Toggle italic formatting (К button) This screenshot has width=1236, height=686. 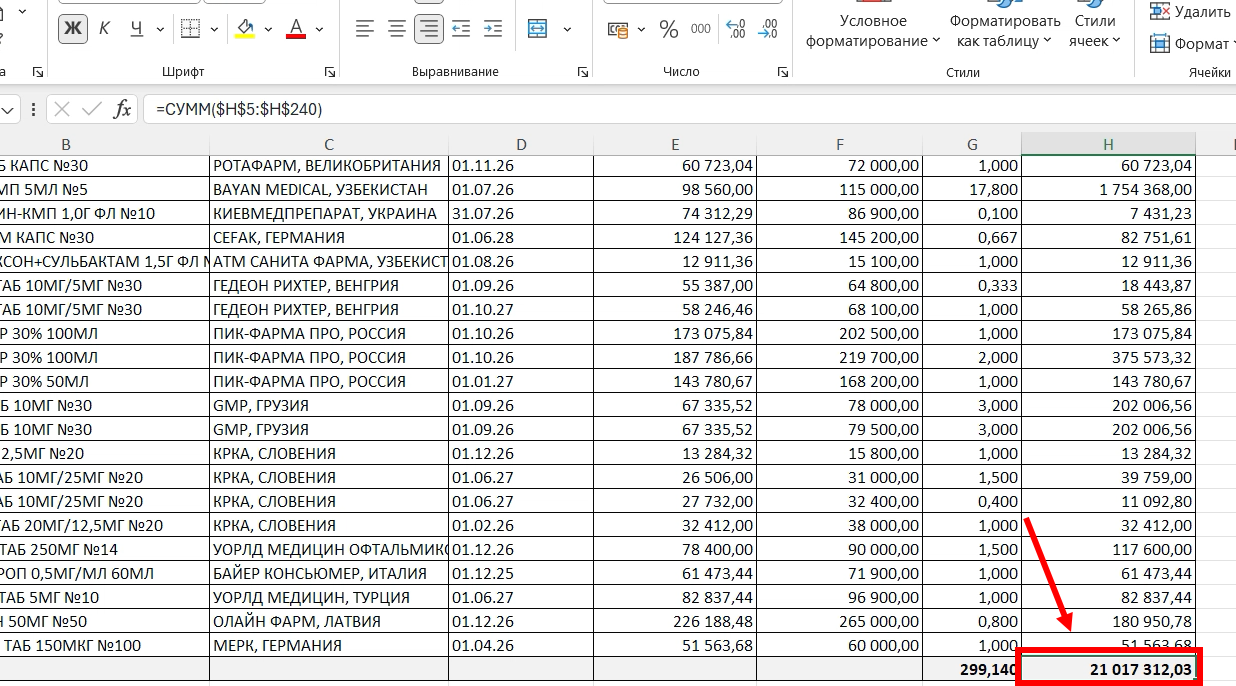click(x=105, y=29)
